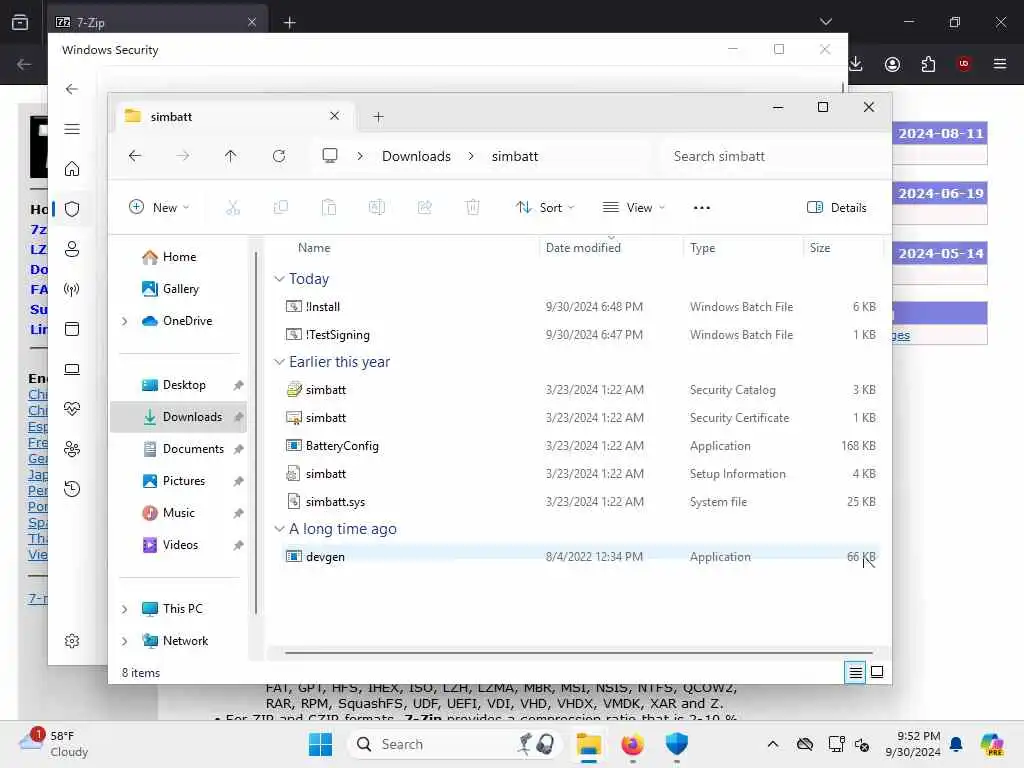Screen dimensions: 1024x768
Task: Click the back arrow in Windows Security
Action: pyautogui.click(x=72, y=89)
